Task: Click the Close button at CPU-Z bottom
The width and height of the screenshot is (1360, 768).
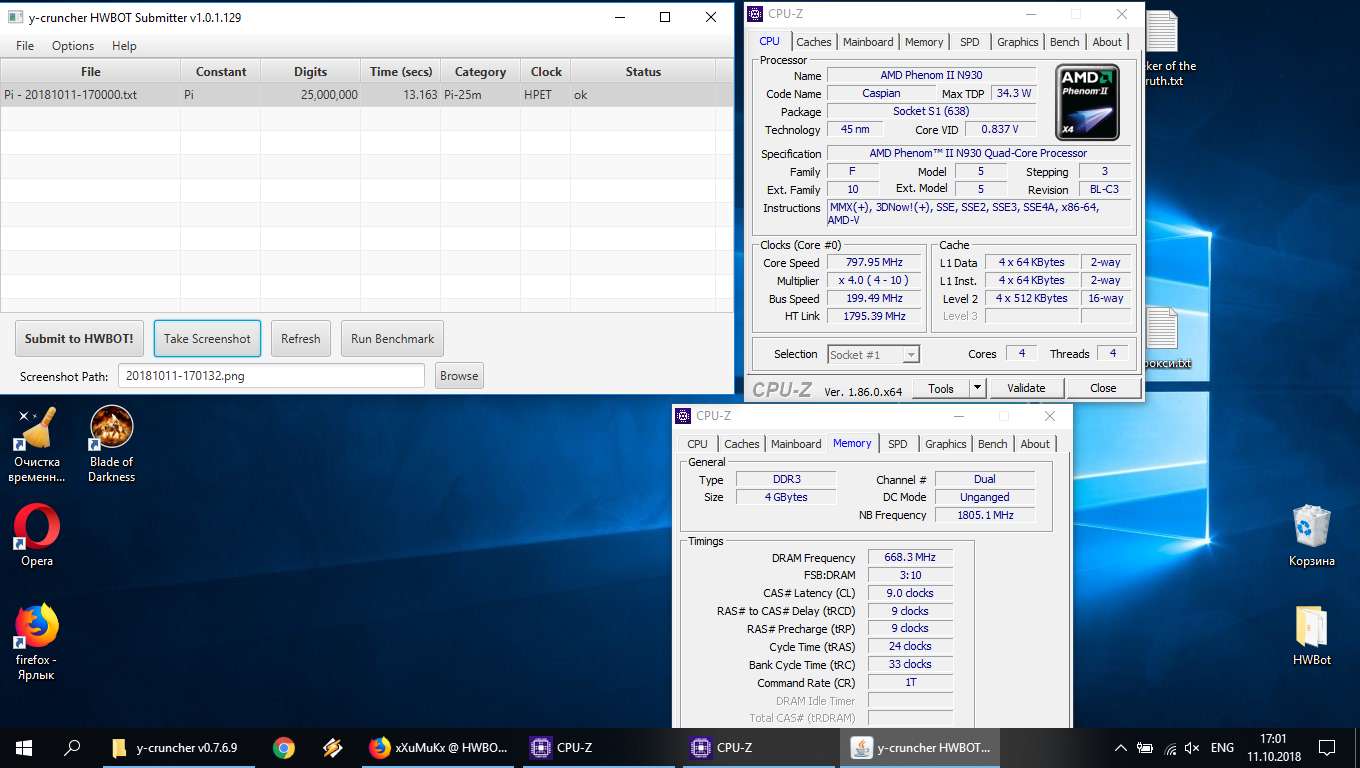Action: pyautogui.click(x=1103, y=389)
